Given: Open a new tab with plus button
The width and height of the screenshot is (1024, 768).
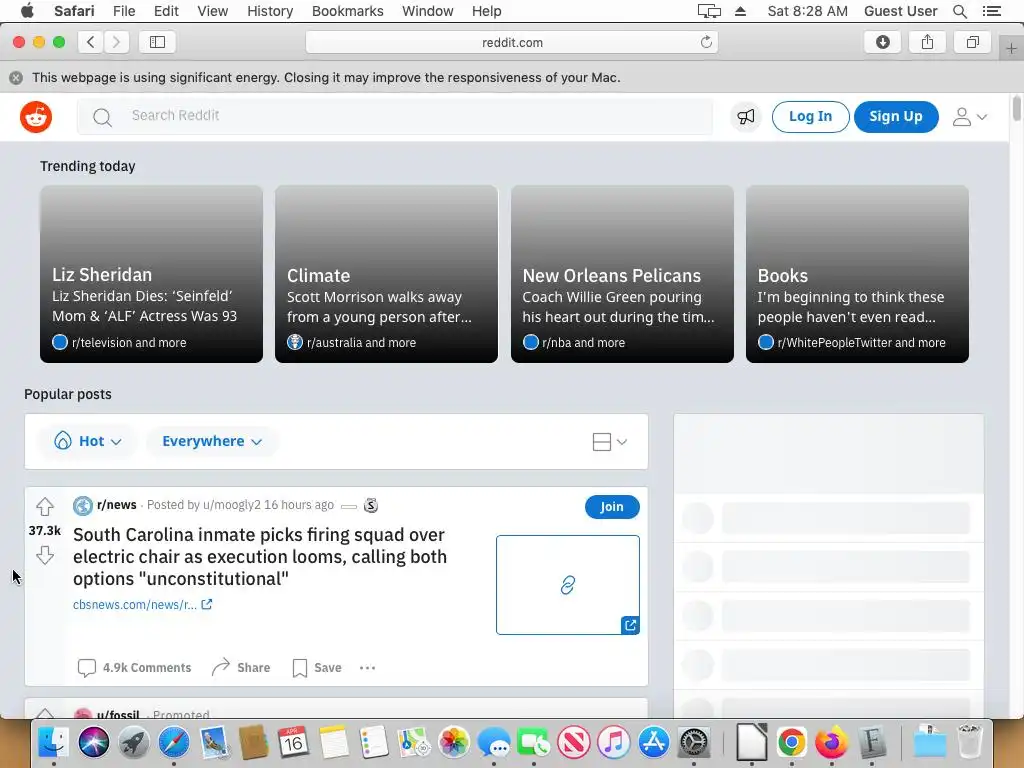Looking at the screenshot, I should pyautogui.click(x=1011, y=48).
